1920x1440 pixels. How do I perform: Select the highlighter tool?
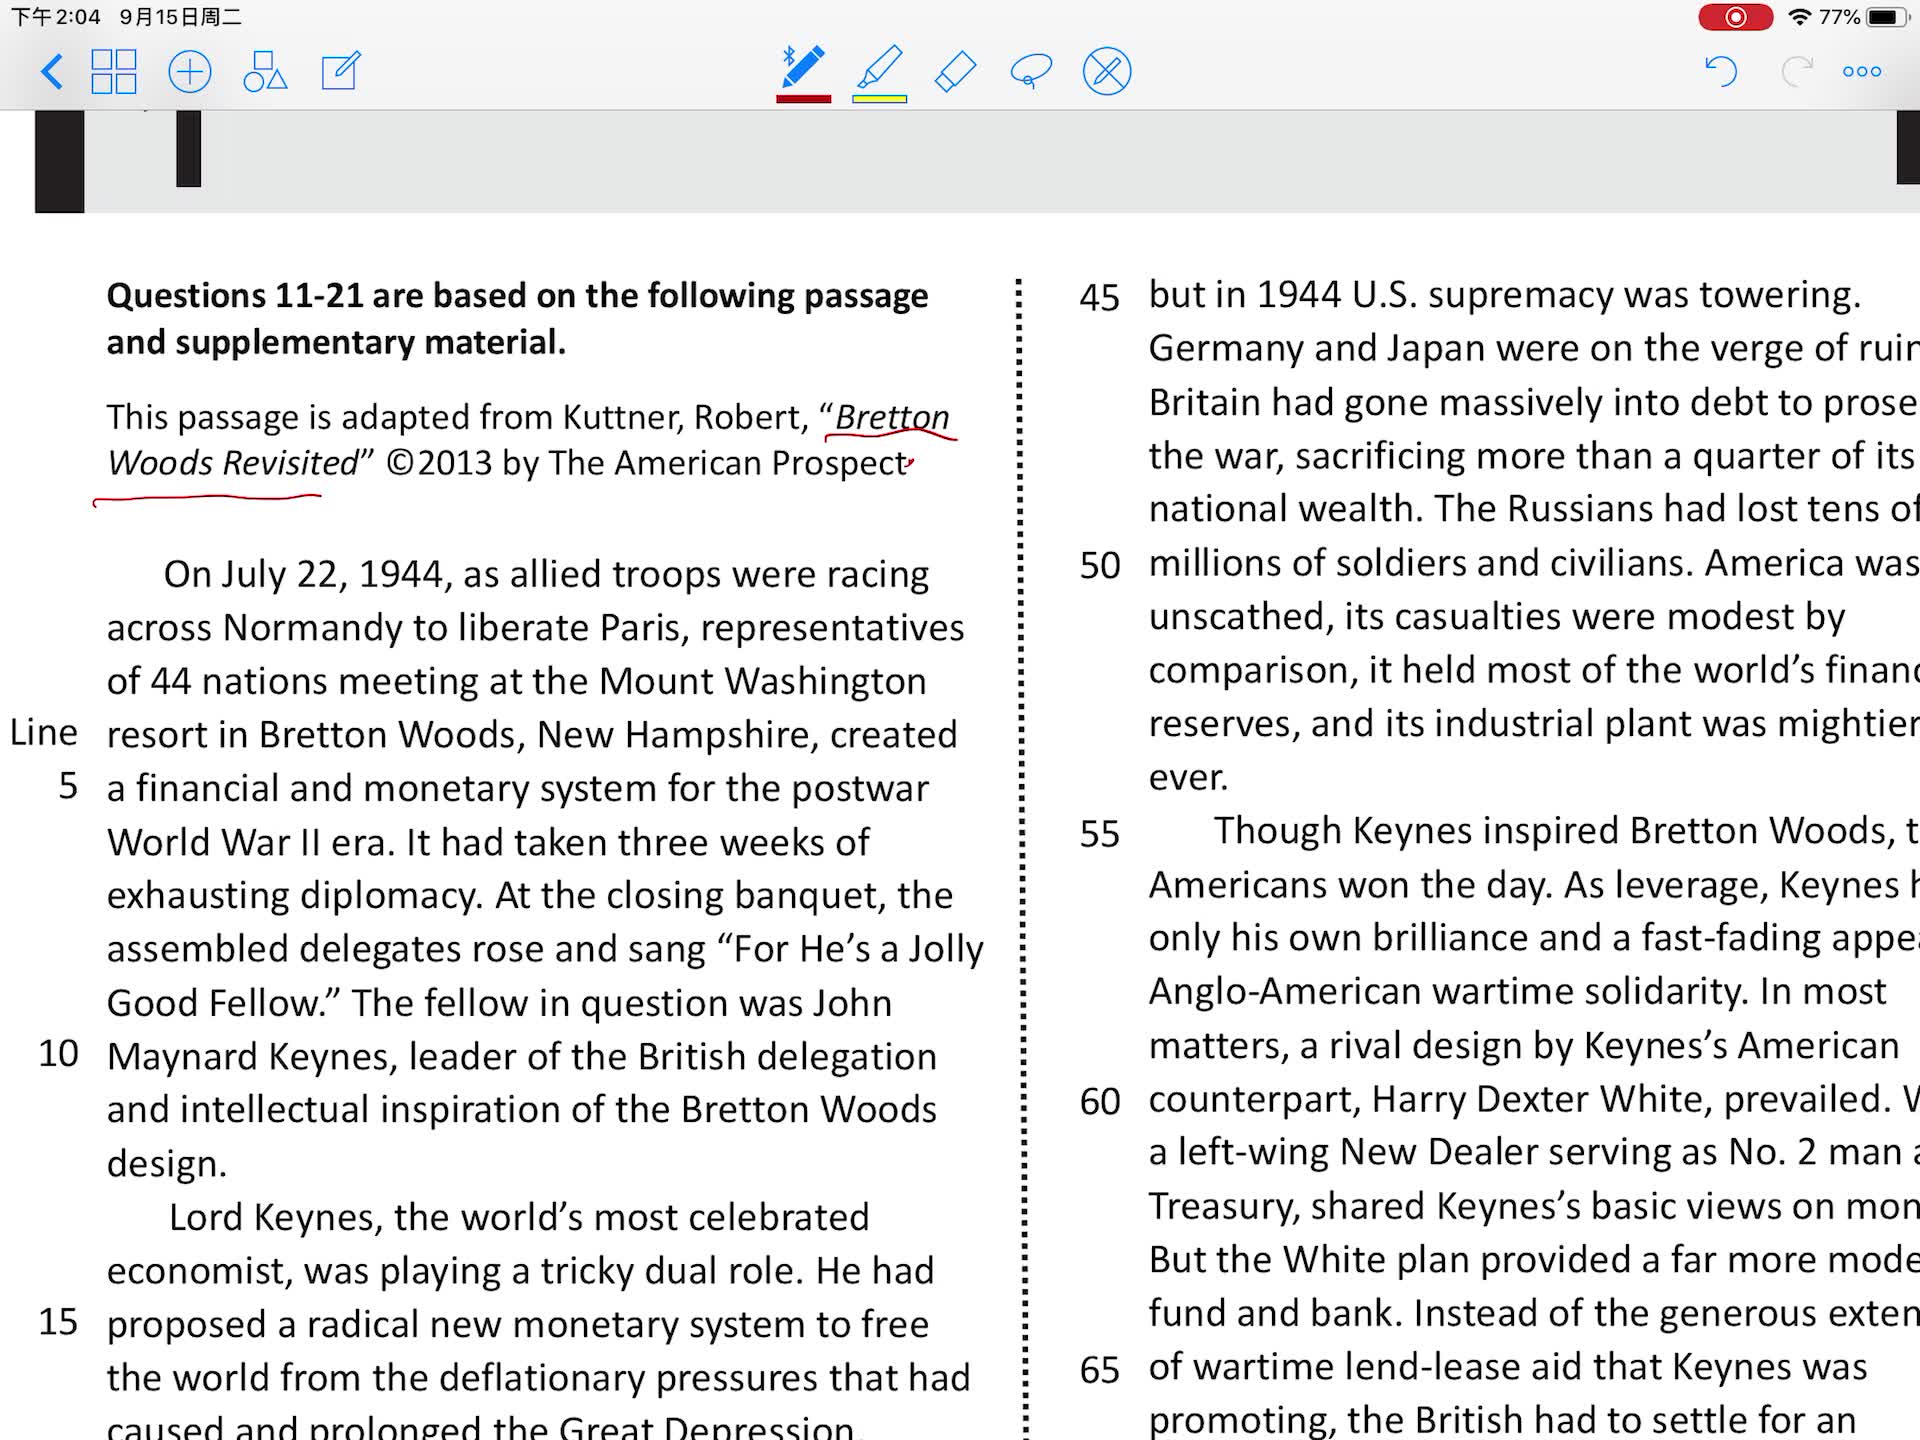(880, 68)
